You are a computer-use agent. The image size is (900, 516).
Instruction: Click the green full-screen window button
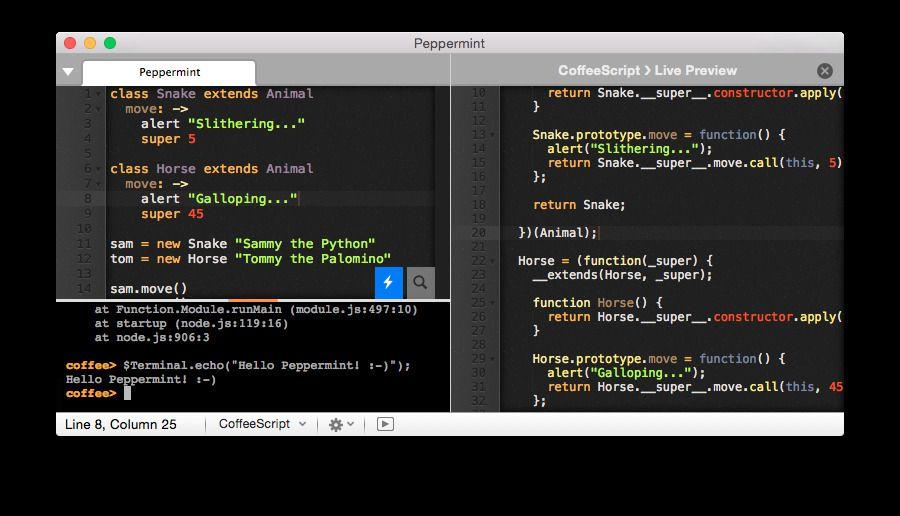(110, 43)
